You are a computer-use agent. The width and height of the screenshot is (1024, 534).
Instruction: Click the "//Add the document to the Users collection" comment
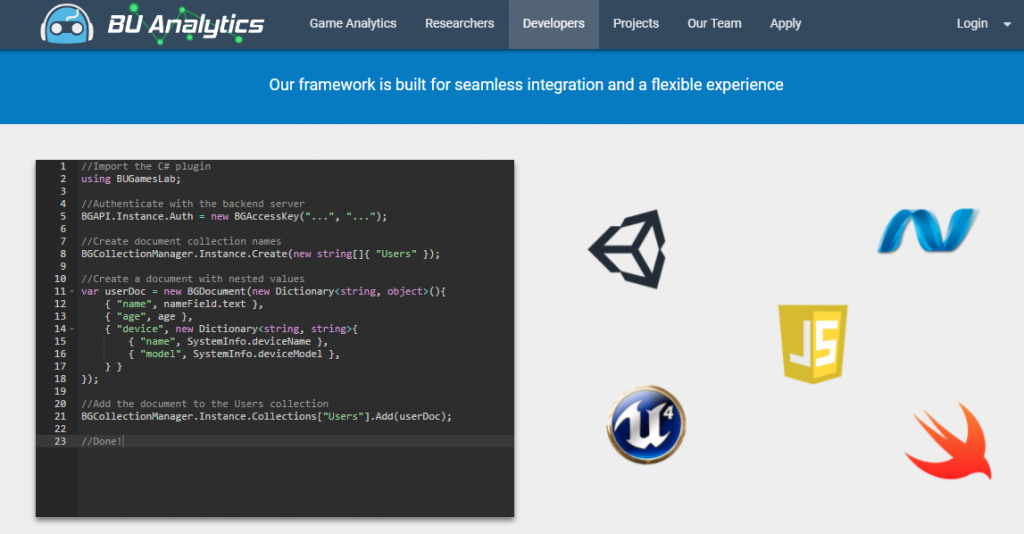pos(204,404)
